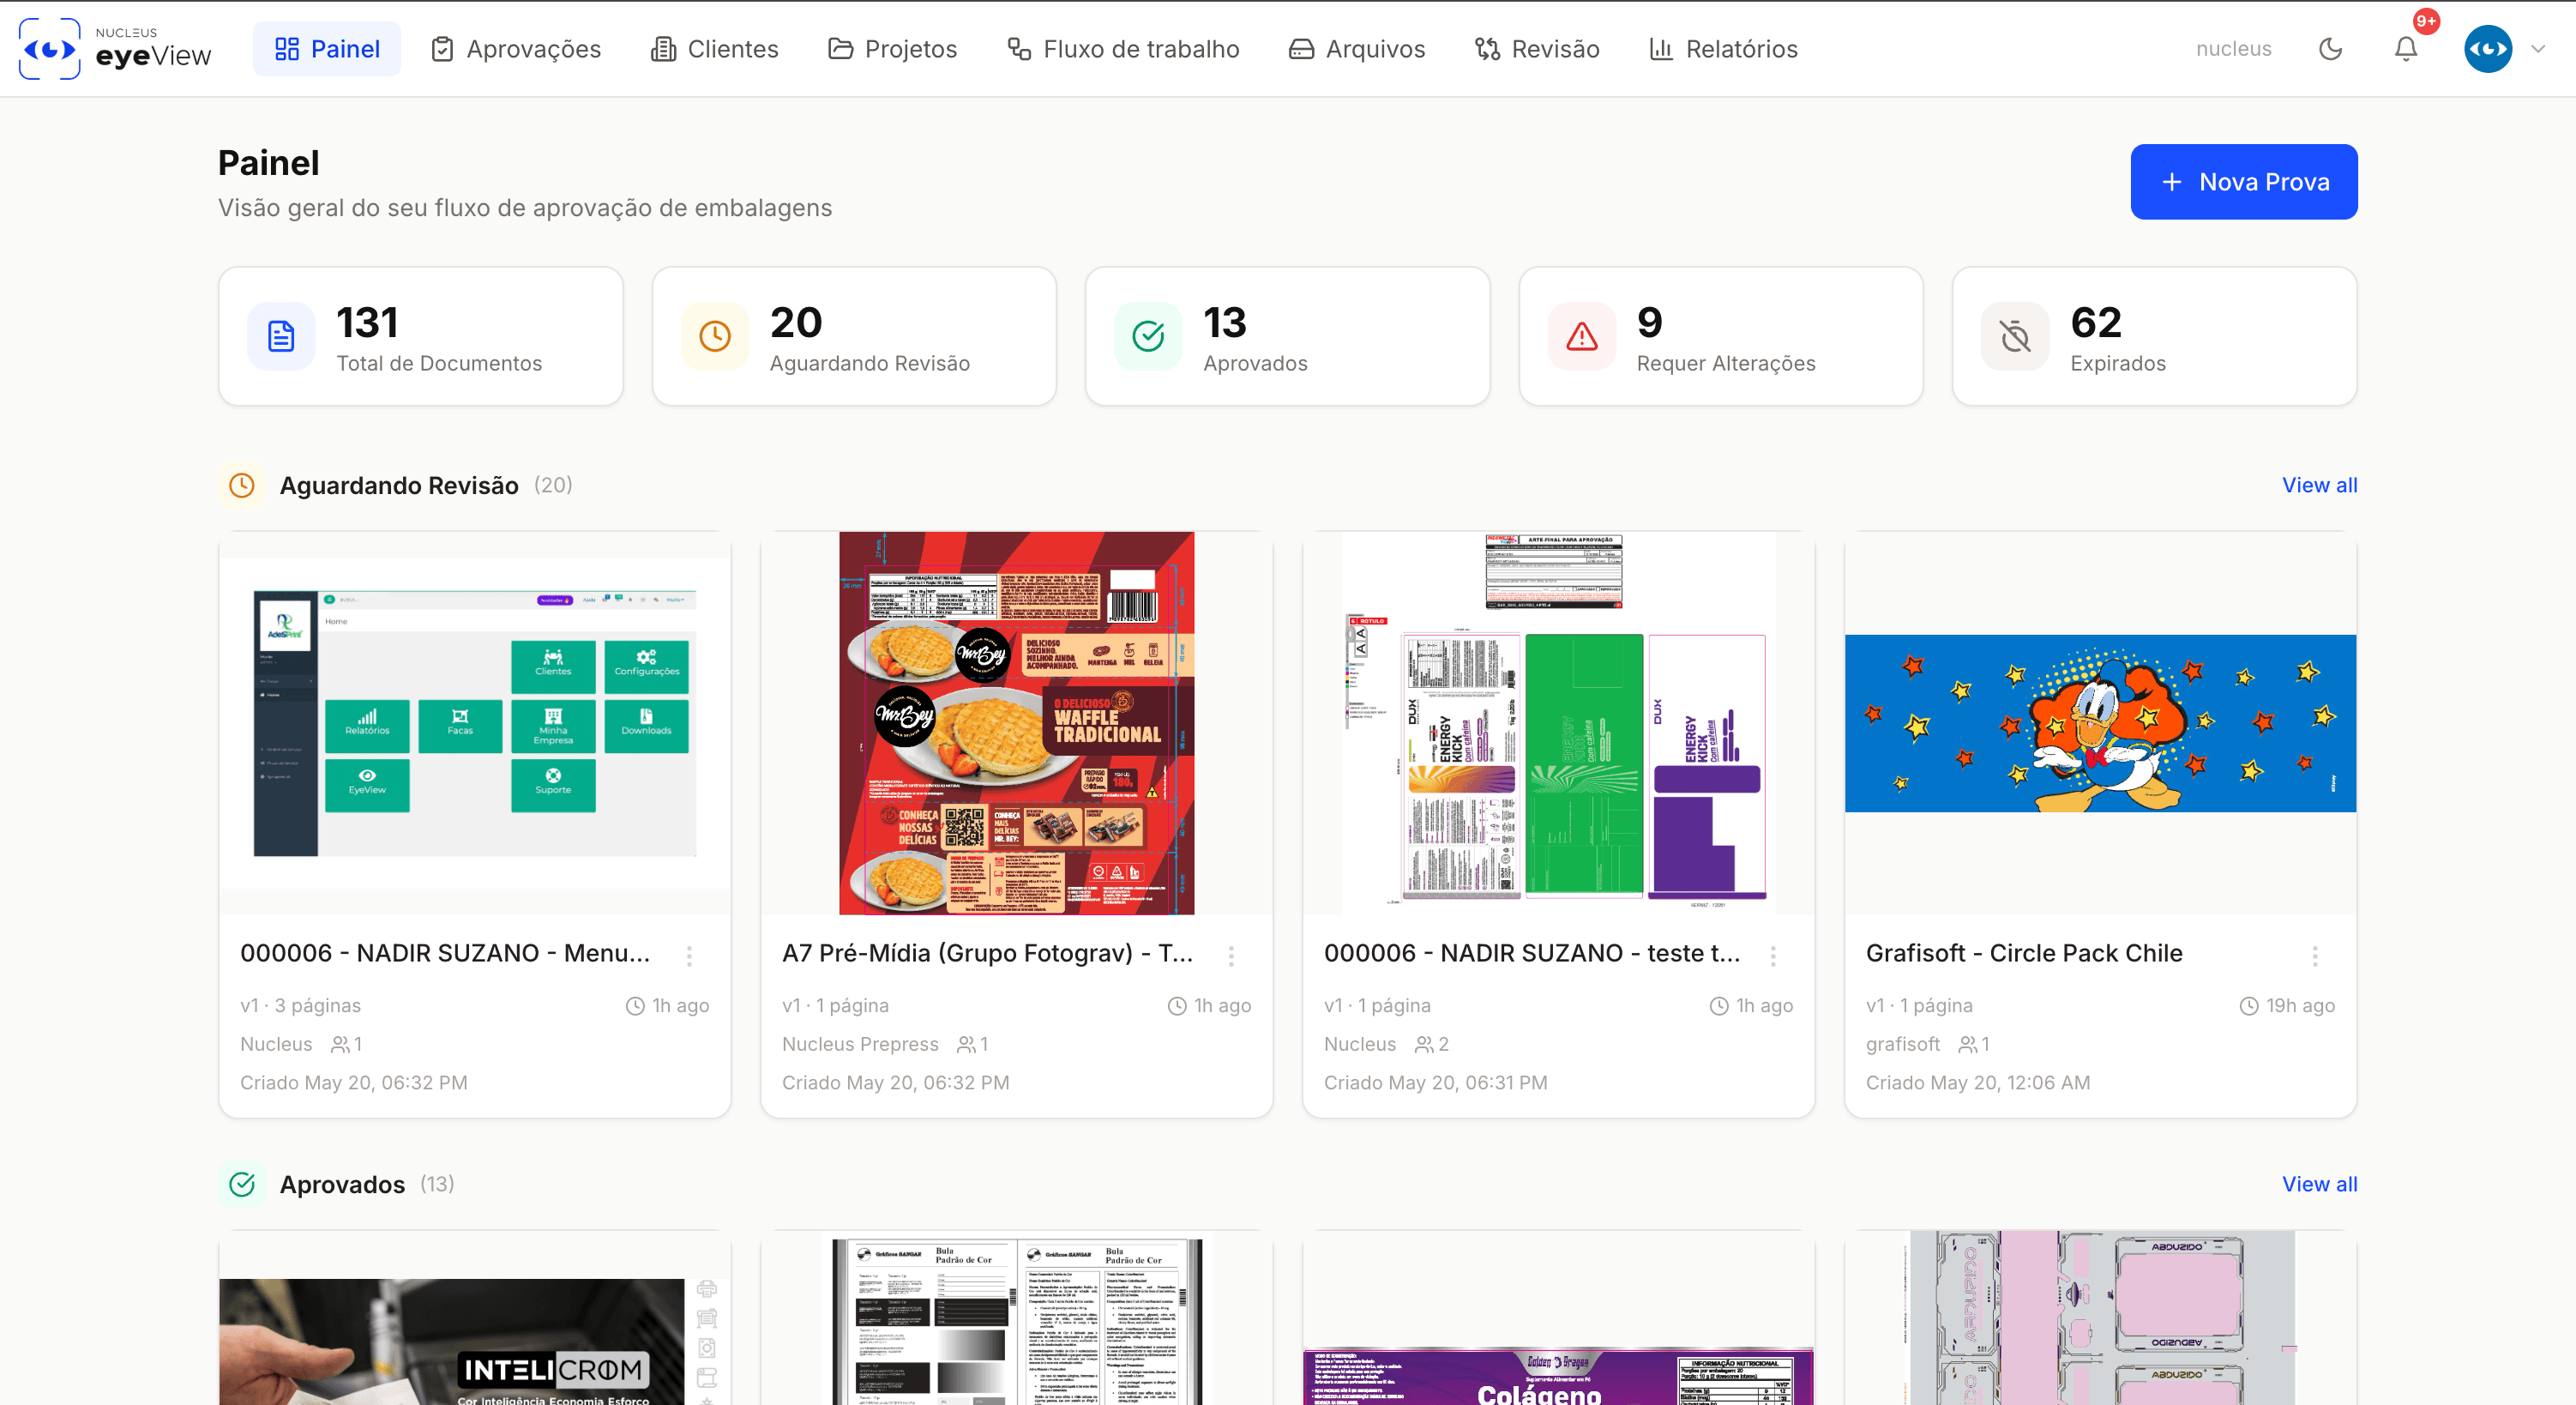
Task: Open the Grafisoft Circle Pack Chile thumbnail
Action: [x=2101, y=723]
